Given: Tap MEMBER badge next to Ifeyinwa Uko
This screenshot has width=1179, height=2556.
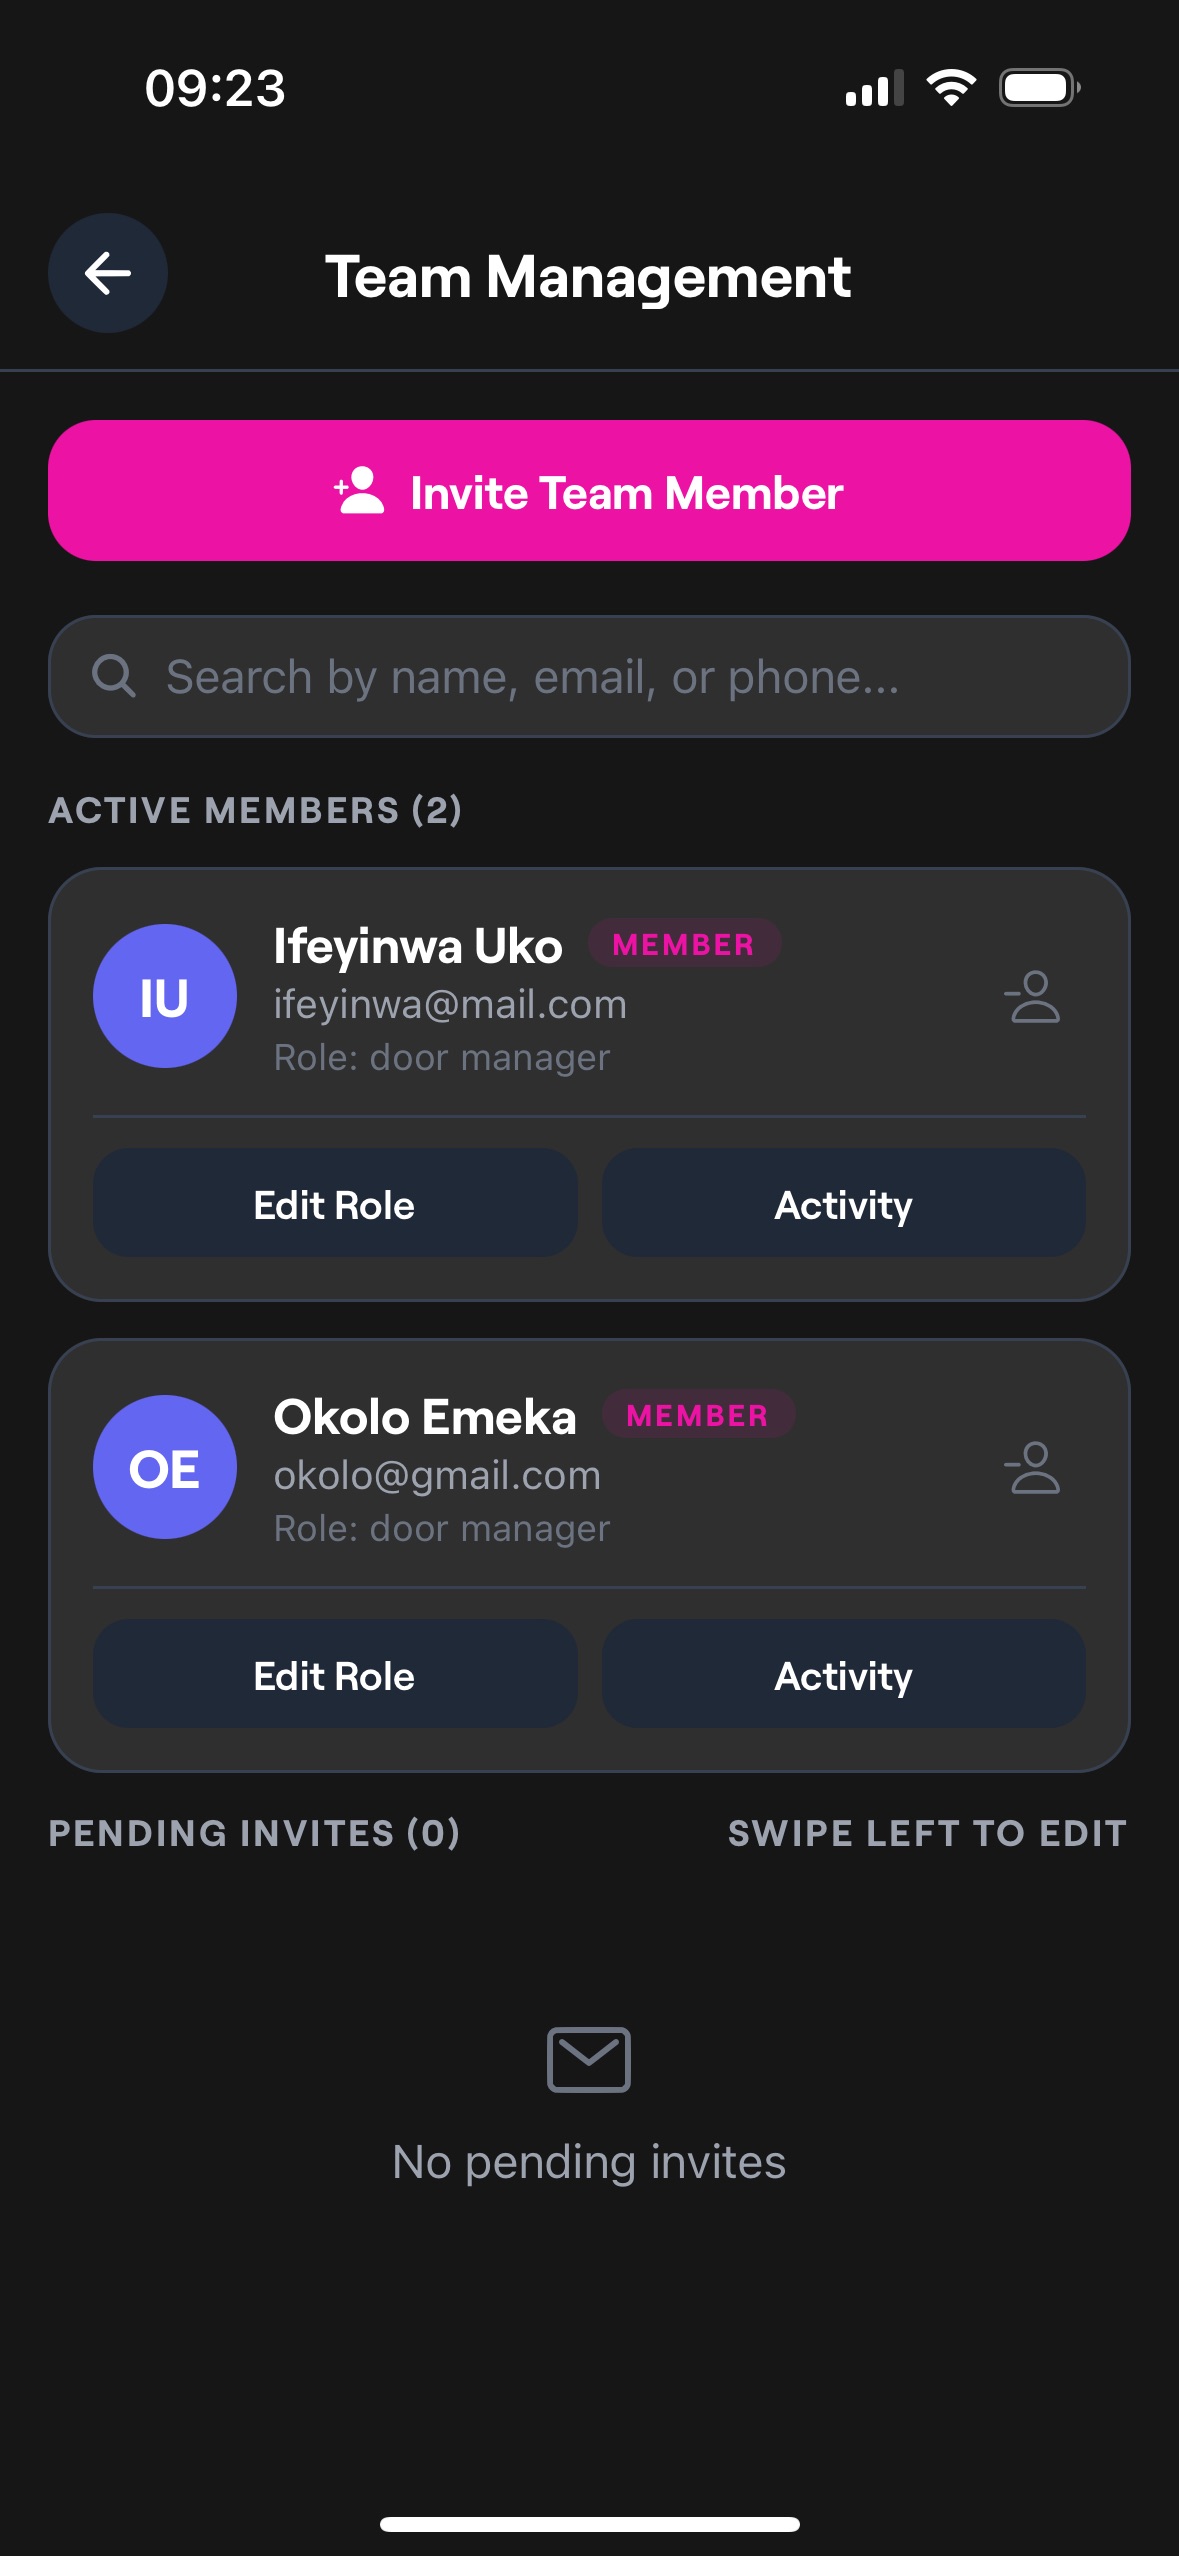Looking at the screenshot, I should [x=683, y=944].
